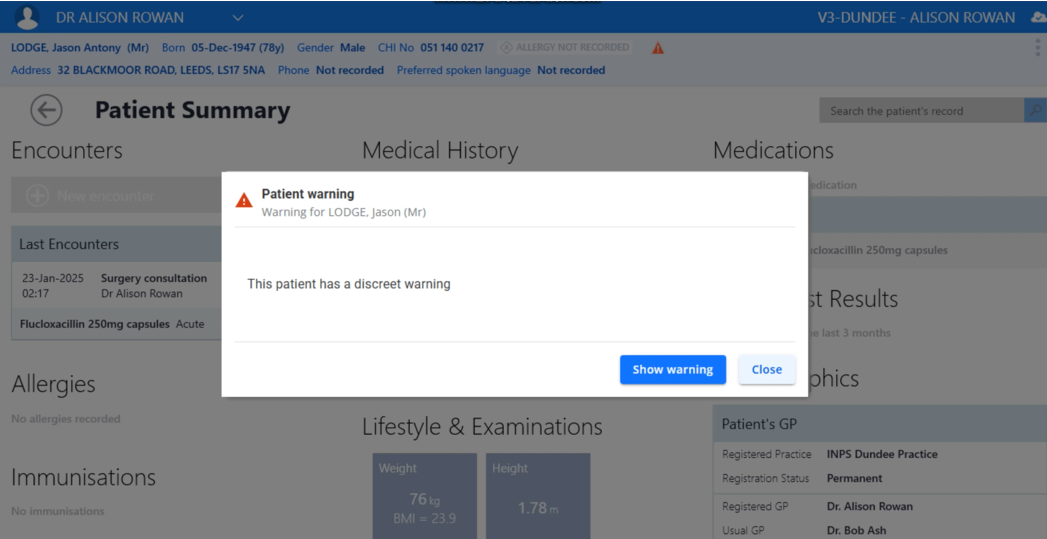Click INPS Dundee Practice value
The image size is (1047, 539).
pos(882,454)
